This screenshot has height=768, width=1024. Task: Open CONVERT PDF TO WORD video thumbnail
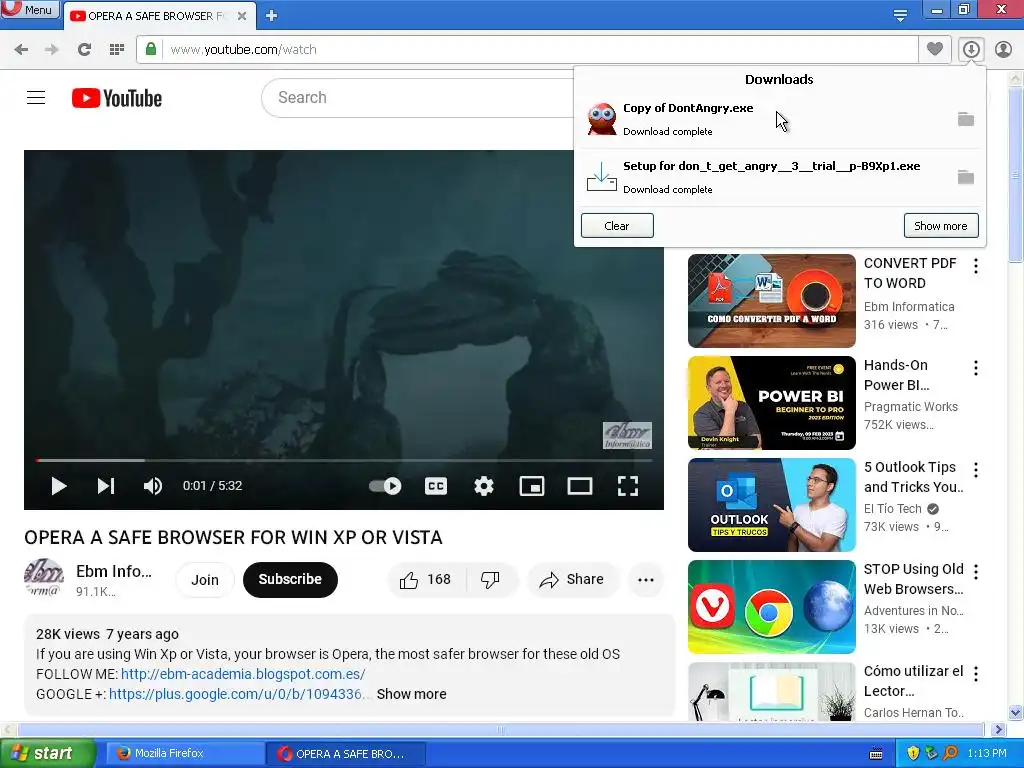coord(771,300)
